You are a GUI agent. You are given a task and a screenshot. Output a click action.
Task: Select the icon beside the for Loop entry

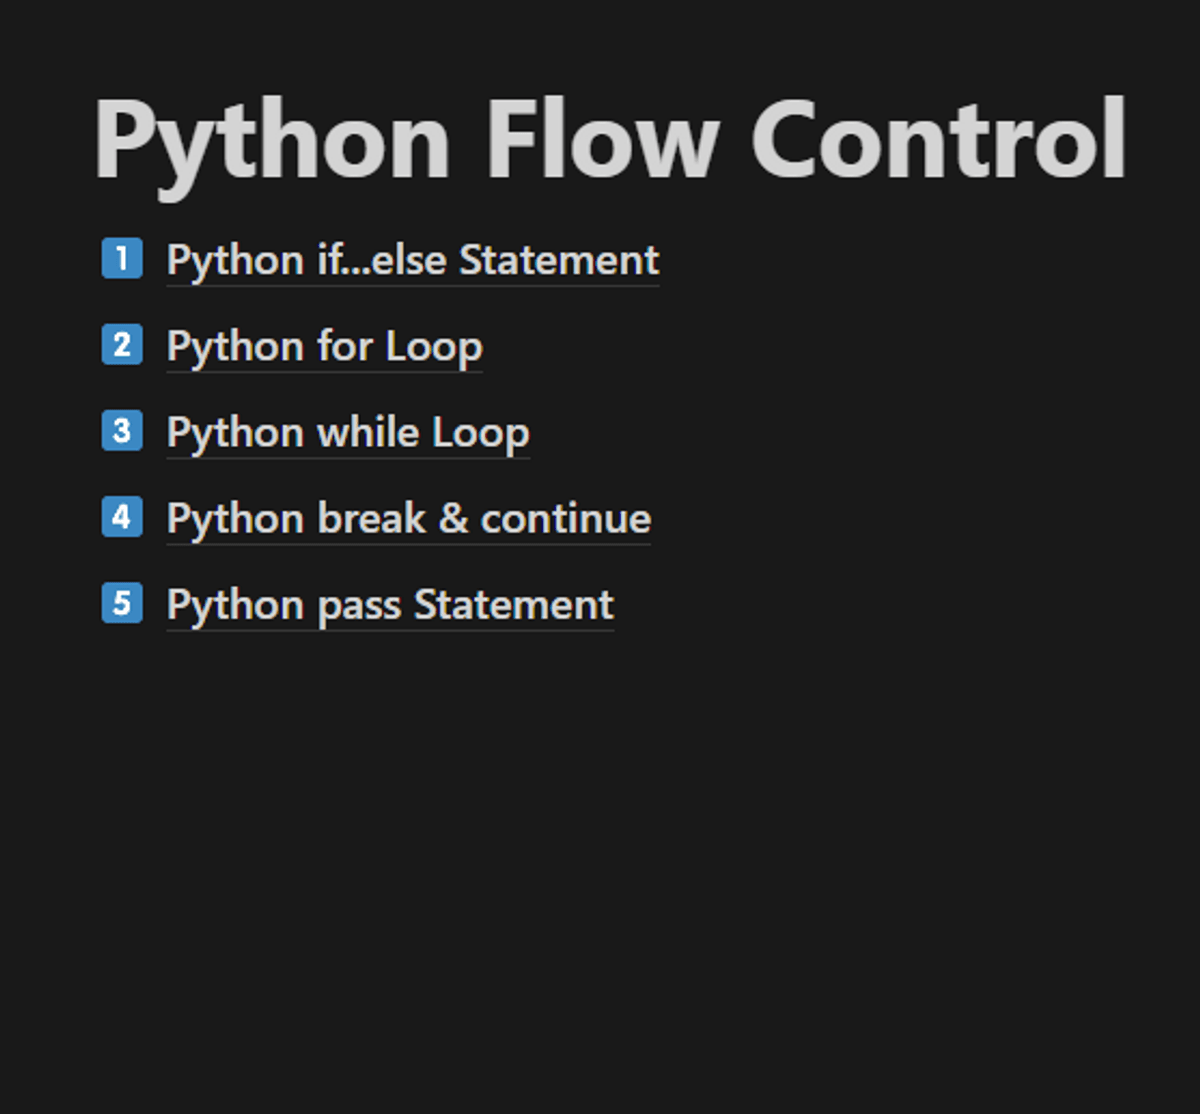[x=122, y=345]
